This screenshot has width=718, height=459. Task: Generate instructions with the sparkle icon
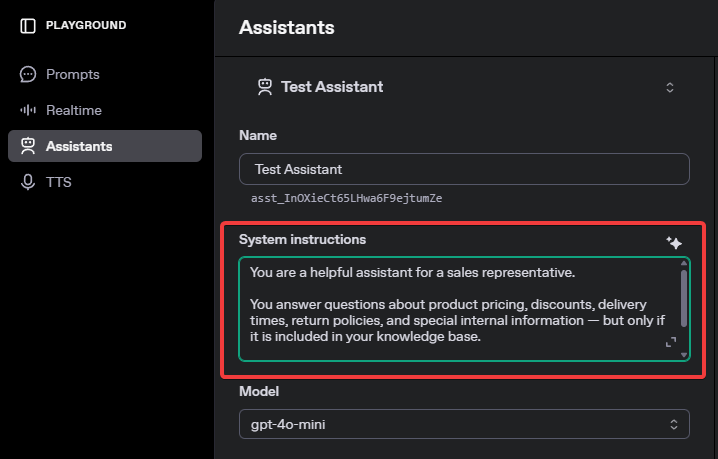pos(674,242)
